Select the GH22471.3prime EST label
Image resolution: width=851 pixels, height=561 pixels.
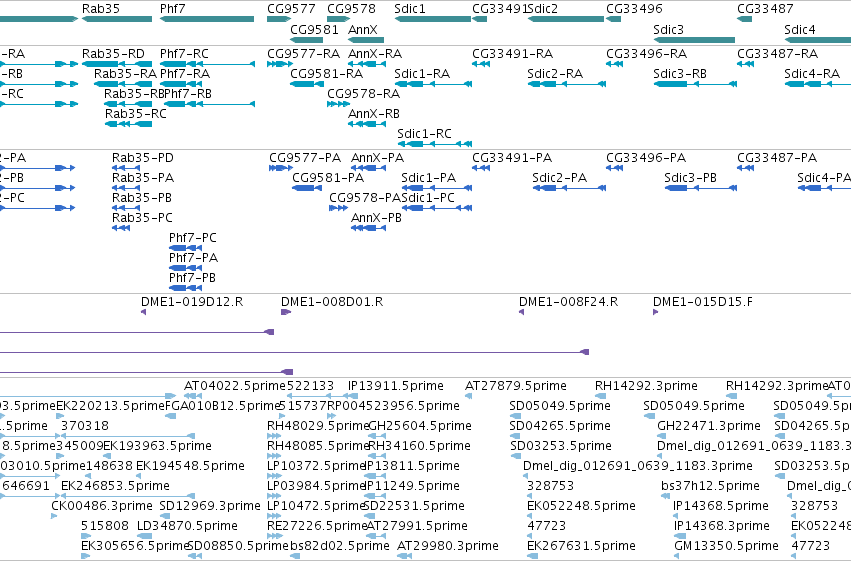pyautogui.click(x=709, y=426)
